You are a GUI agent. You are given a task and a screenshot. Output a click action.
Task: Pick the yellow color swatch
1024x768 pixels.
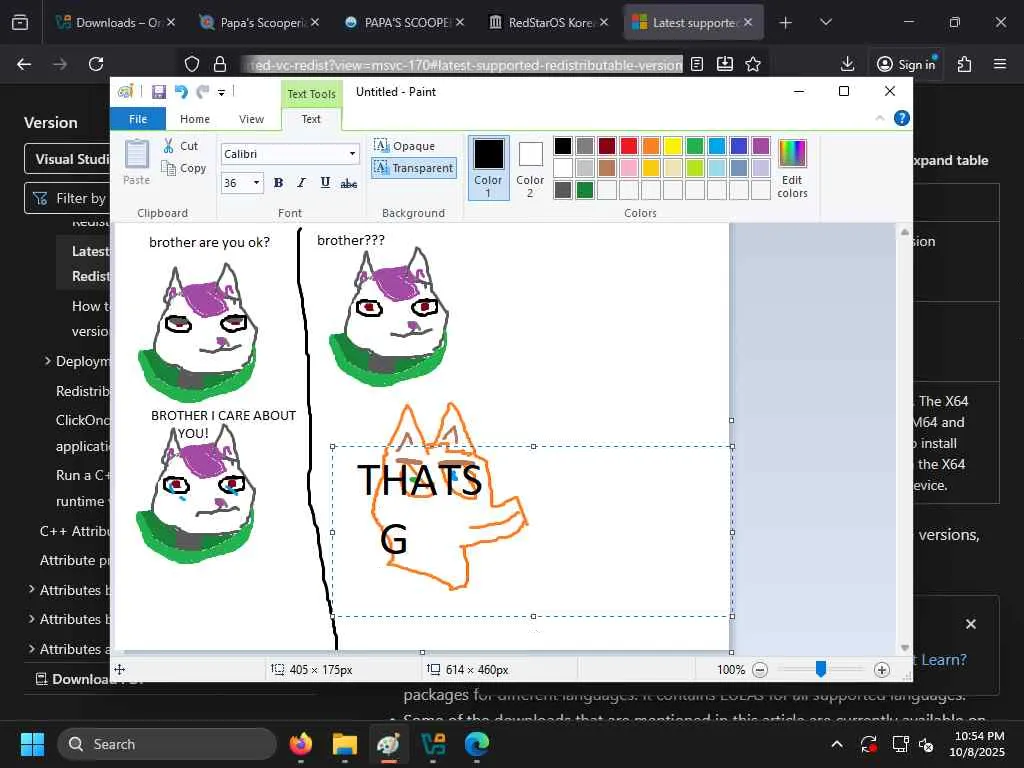pyautogui.click(x=673, y=146)
